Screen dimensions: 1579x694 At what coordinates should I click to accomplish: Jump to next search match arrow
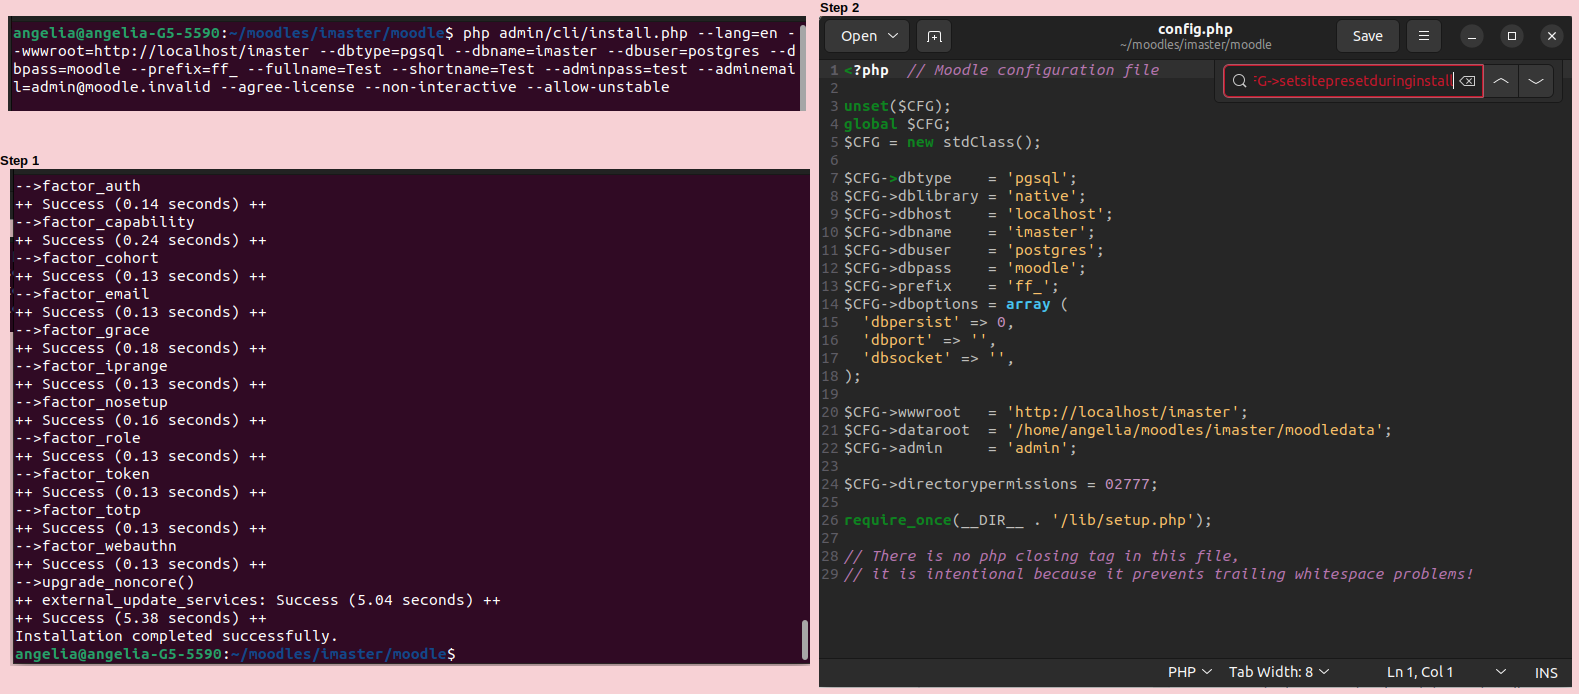pyautogui.click(x=1536, y=81)
